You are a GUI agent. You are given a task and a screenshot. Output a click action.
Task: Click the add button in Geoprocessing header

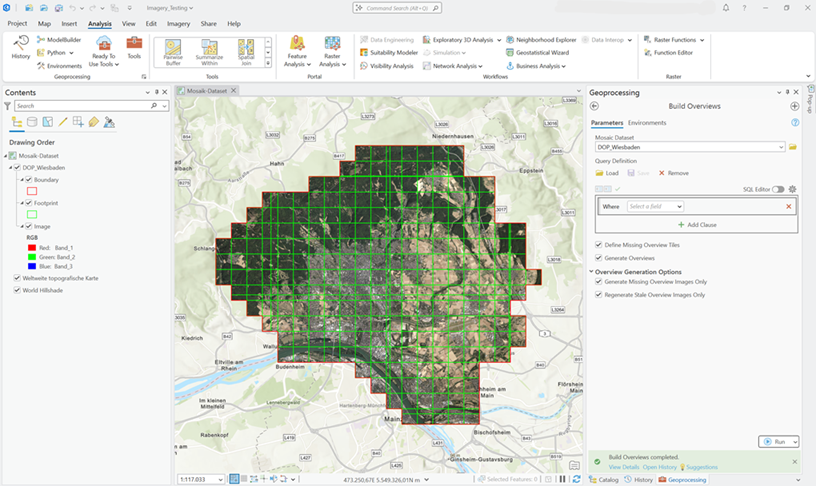pos(794,106)
